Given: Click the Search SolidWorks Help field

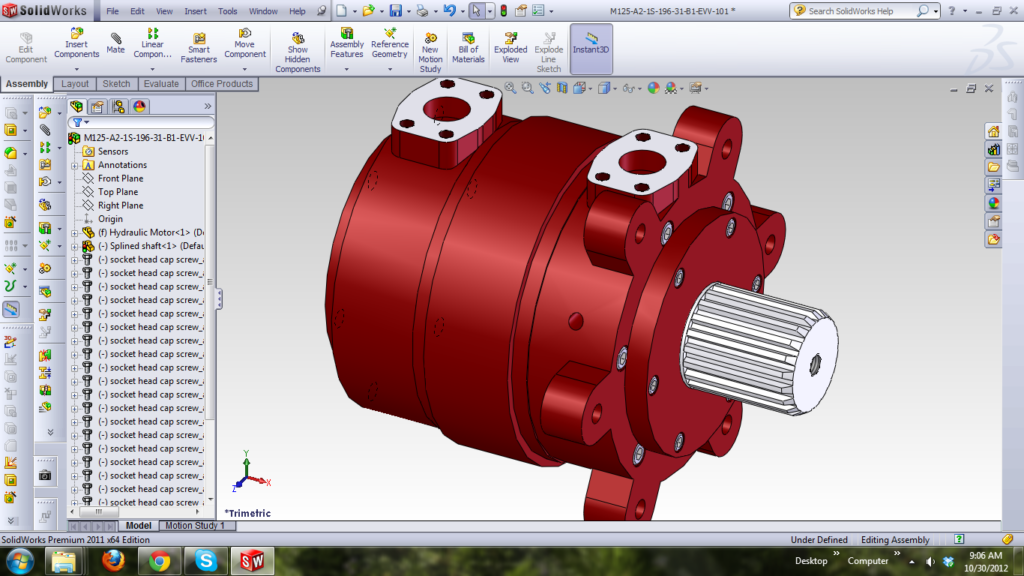Looking at the screenshot, I should (x=859, y=11).
